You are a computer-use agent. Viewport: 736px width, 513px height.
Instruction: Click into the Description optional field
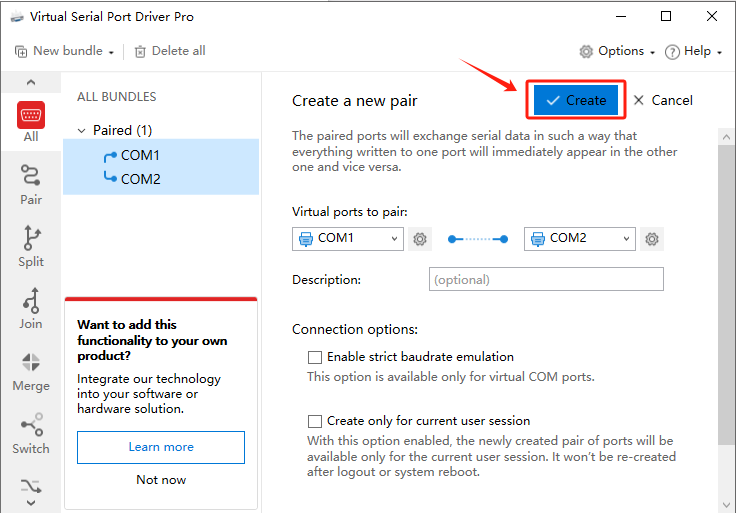tap(546, 280)
